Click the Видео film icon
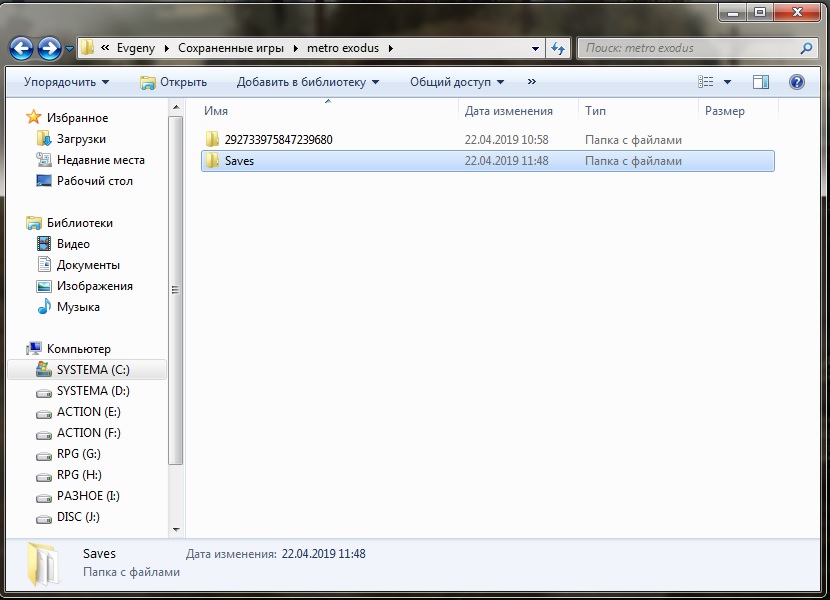 coord(44,244)
